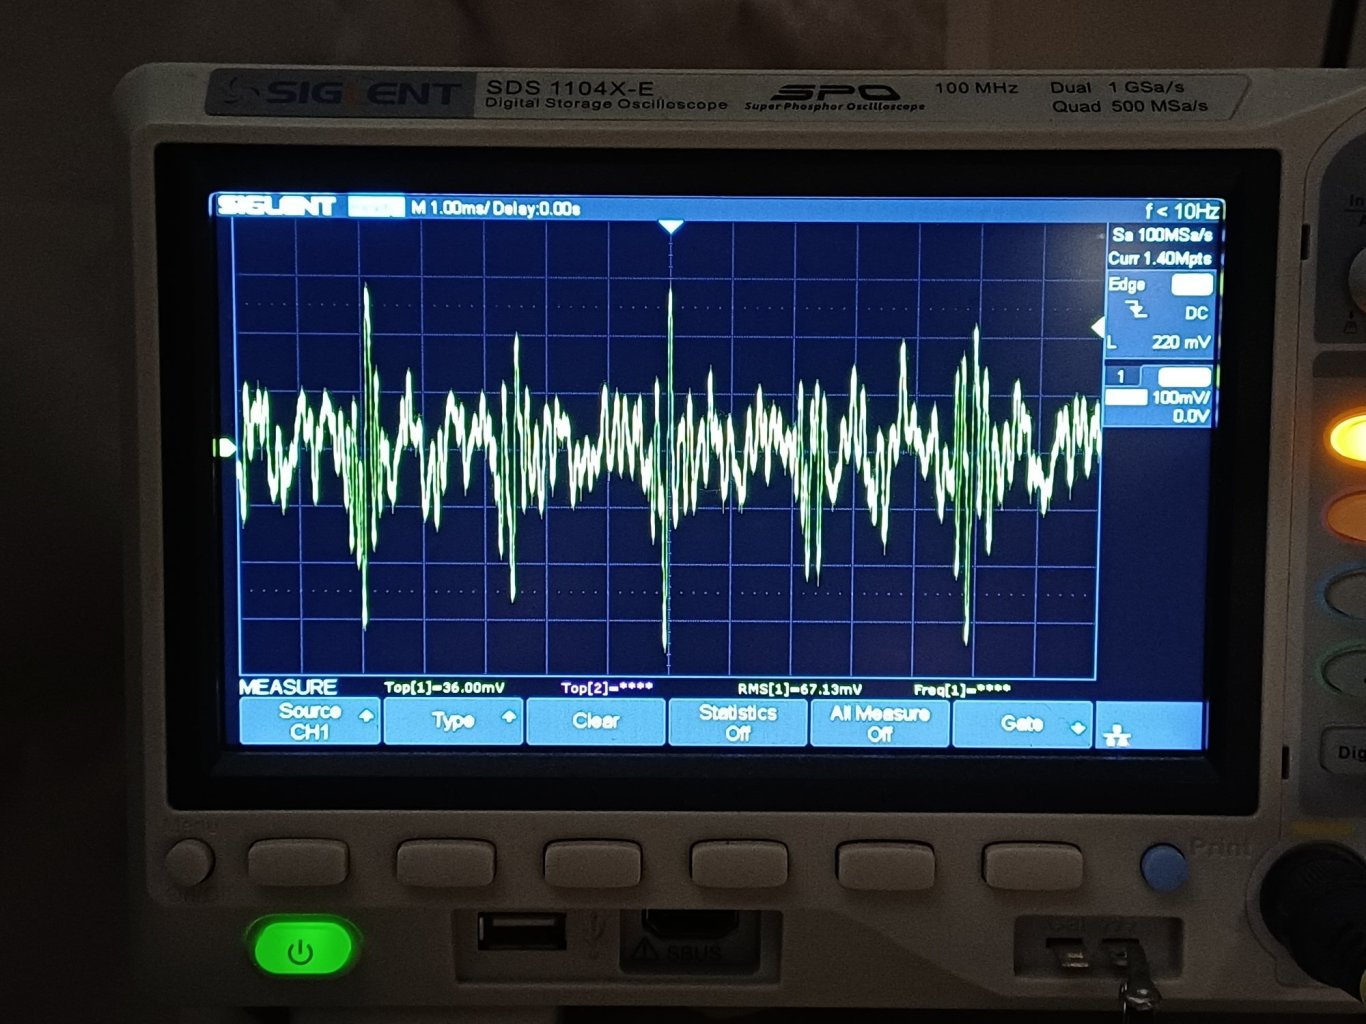Tap the network icon in the softkey bar

click(1117, 736)
